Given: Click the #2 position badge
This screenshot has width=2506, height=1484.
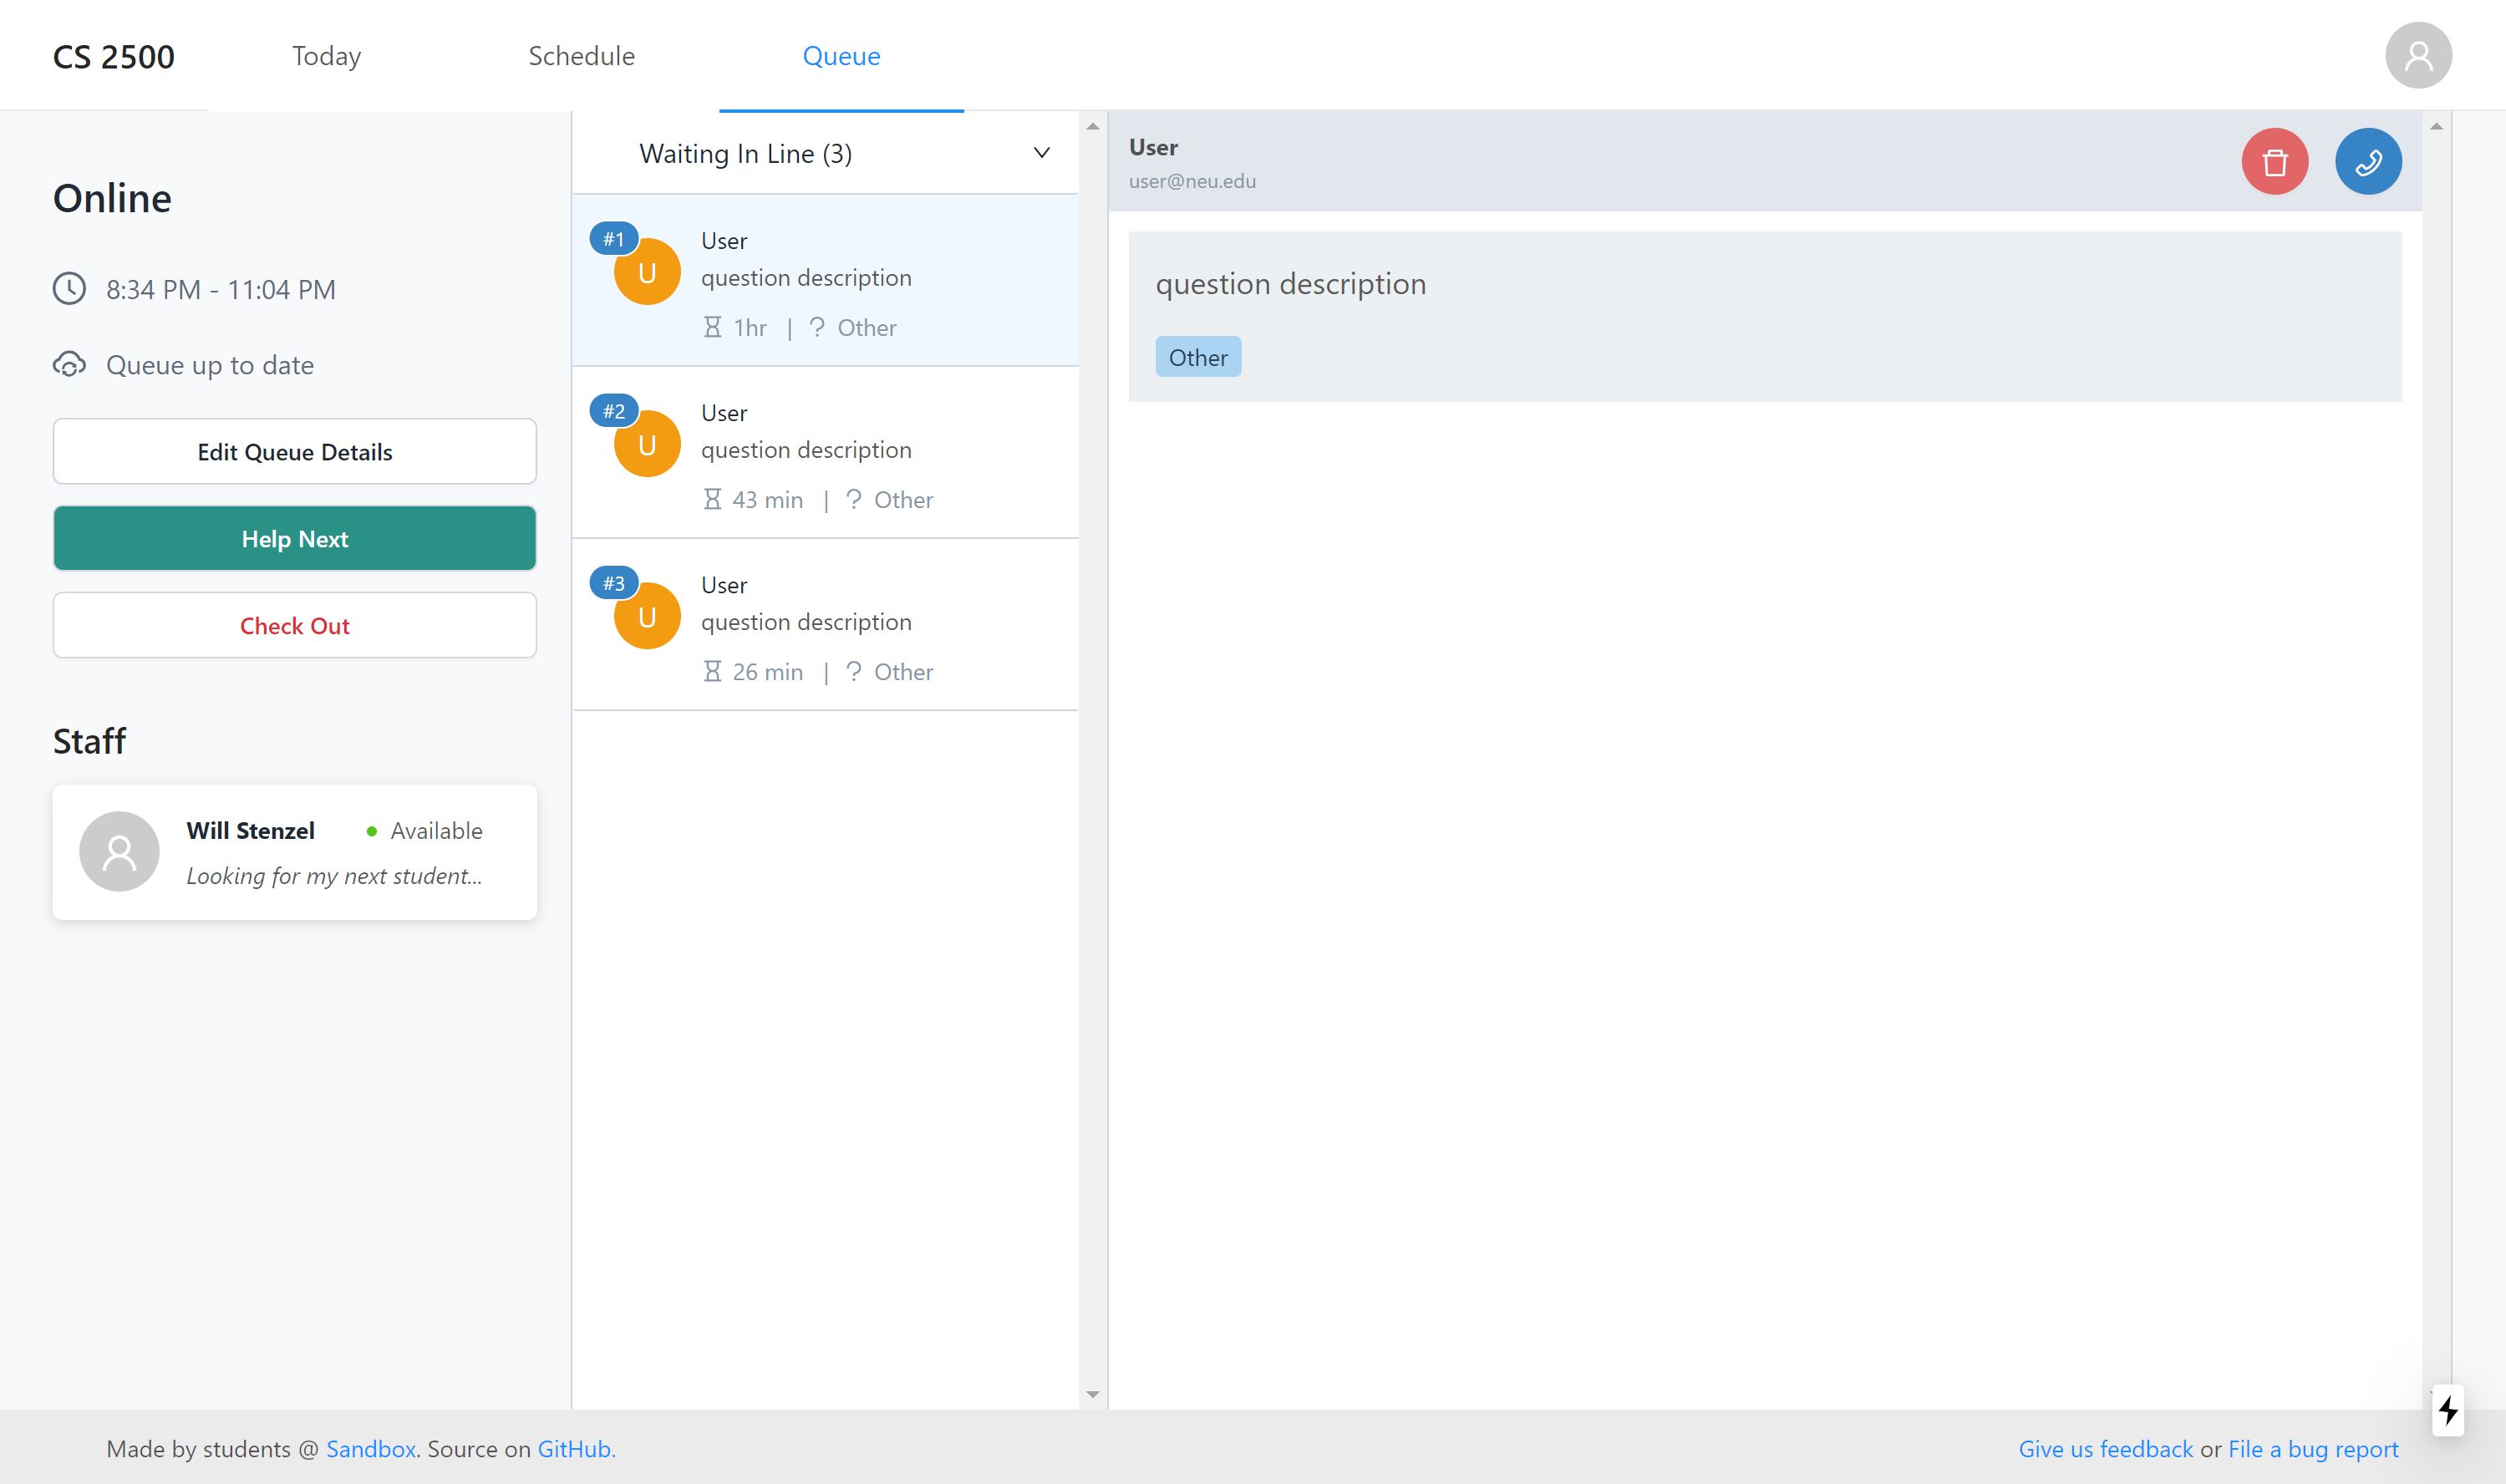Looking at the screenshot, I should [613, 411].
